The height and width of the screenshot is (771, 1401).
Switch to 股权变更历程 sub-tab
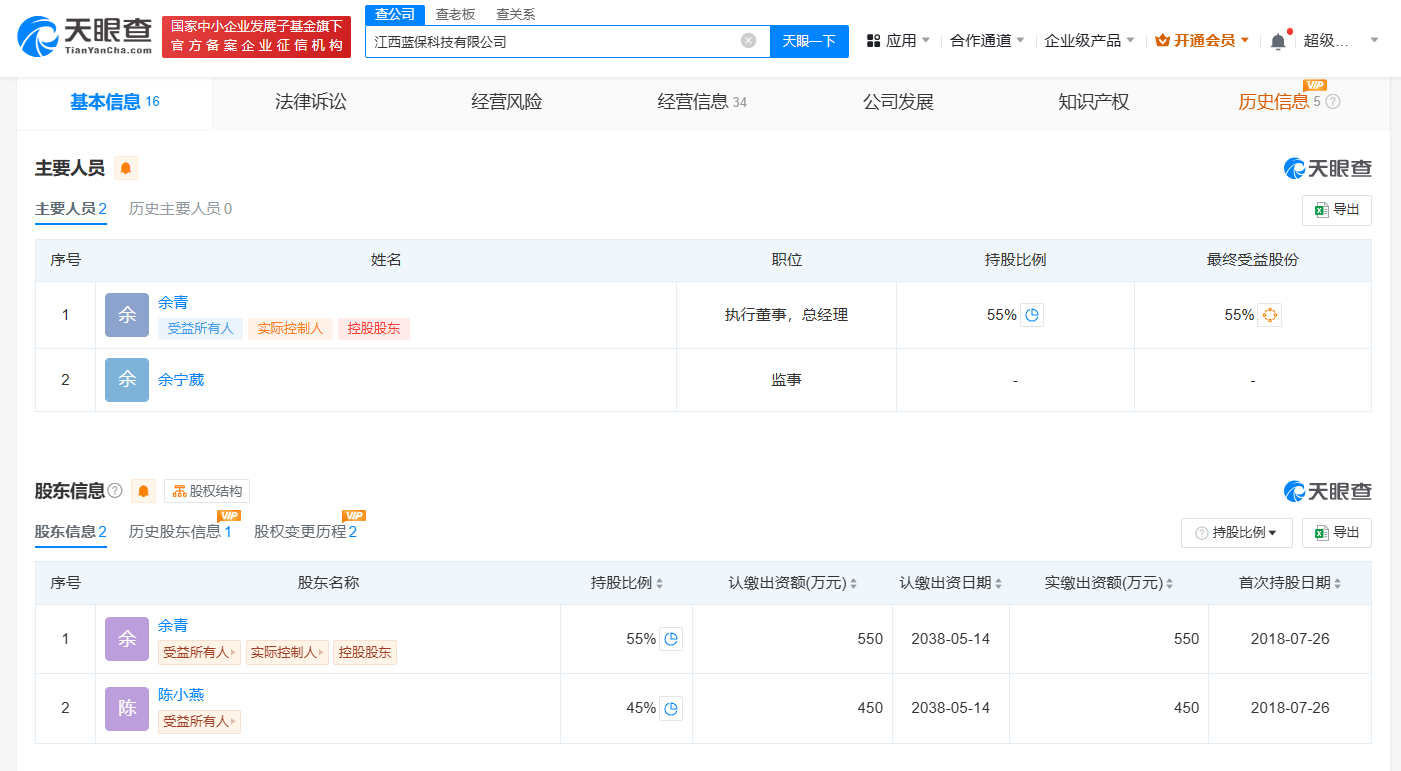(x=305, y=532)
